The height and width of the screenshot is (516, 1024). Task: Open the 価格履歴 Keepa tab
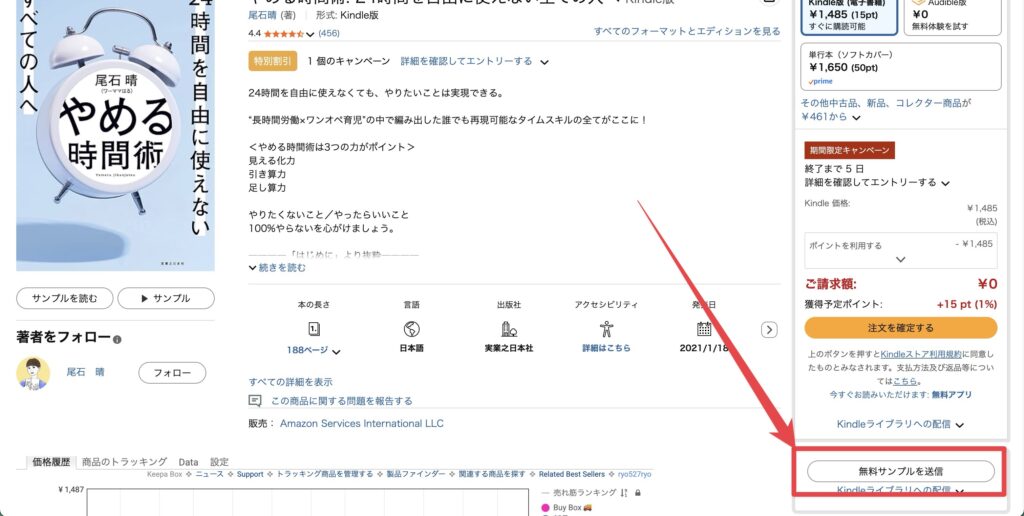pos(51,462)
